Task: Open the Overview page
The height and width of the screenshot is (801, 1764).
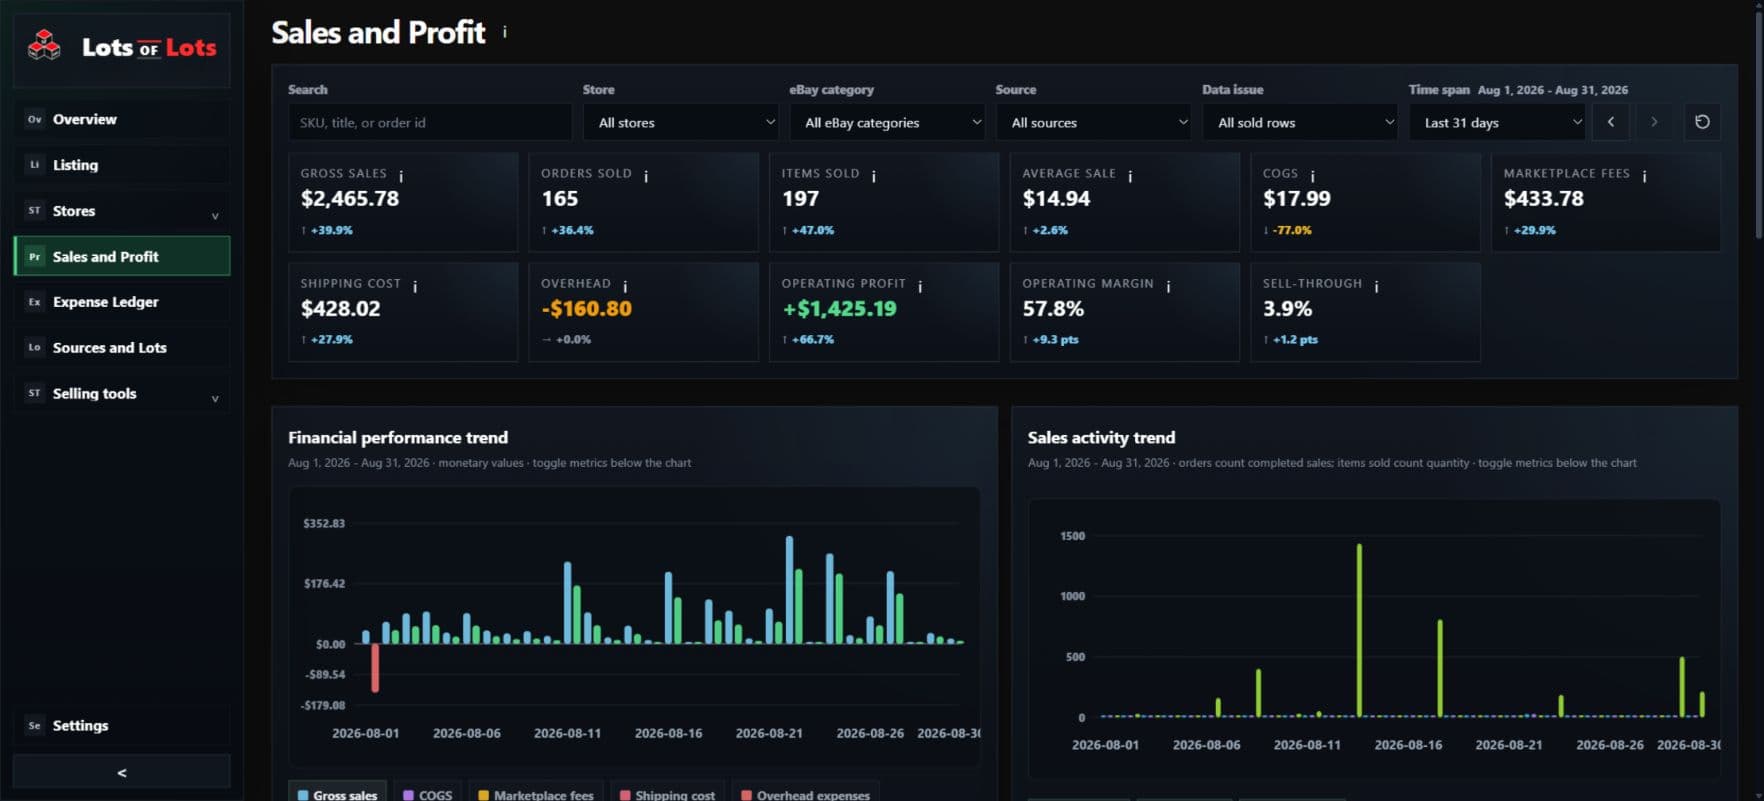Action: (122, 119)
